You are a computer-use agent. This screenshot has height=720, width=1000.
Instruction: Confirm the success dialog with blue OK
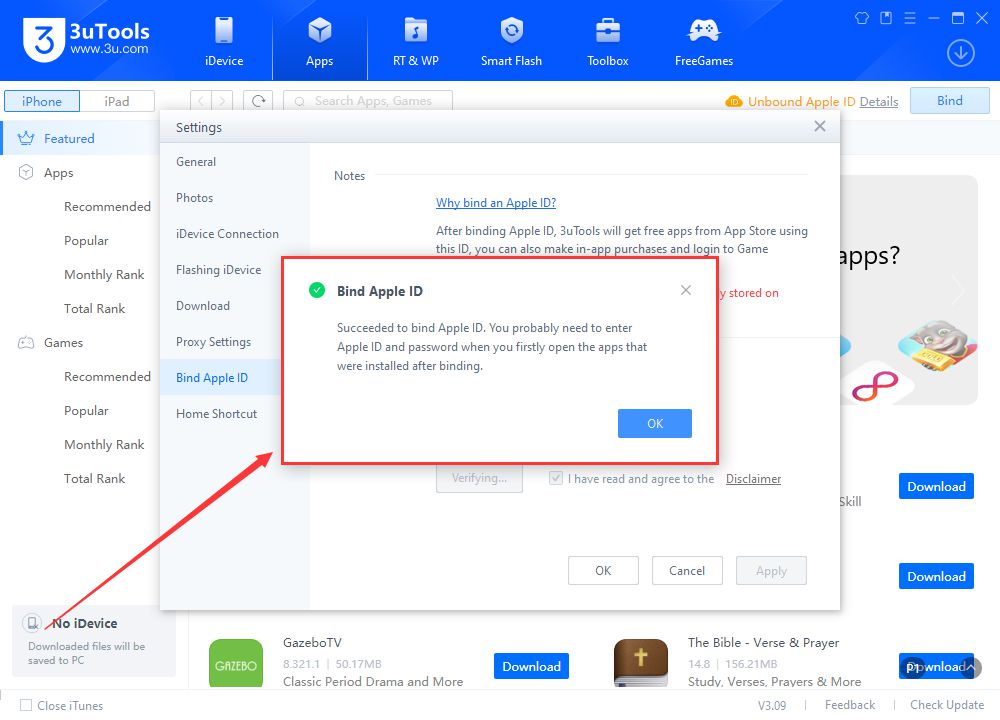tap(654, 423)
